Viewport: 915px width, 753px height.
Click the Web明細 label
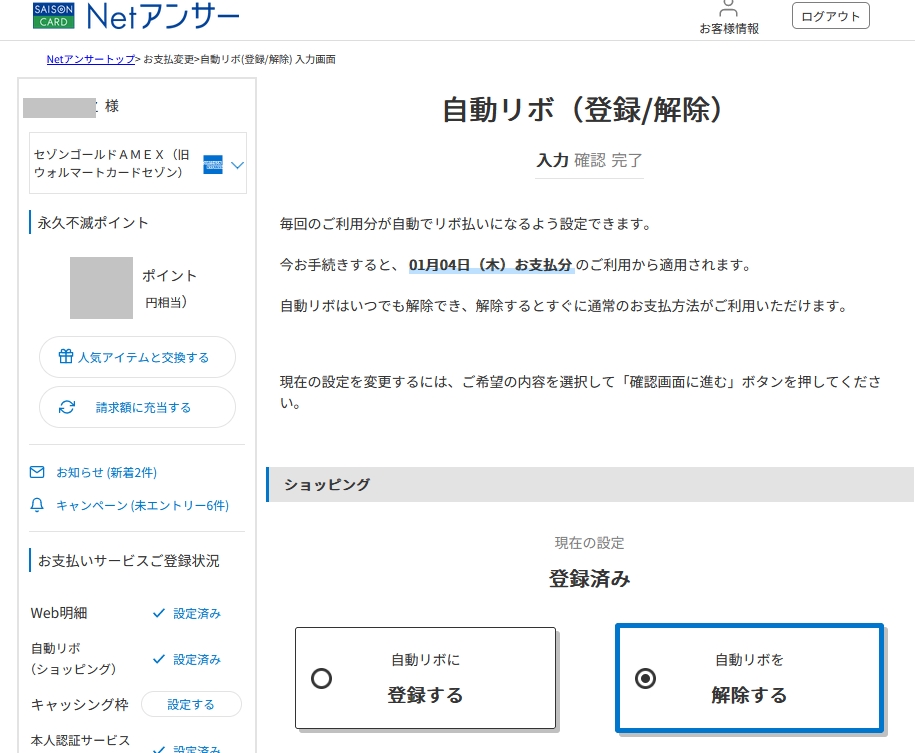(59, 613)
